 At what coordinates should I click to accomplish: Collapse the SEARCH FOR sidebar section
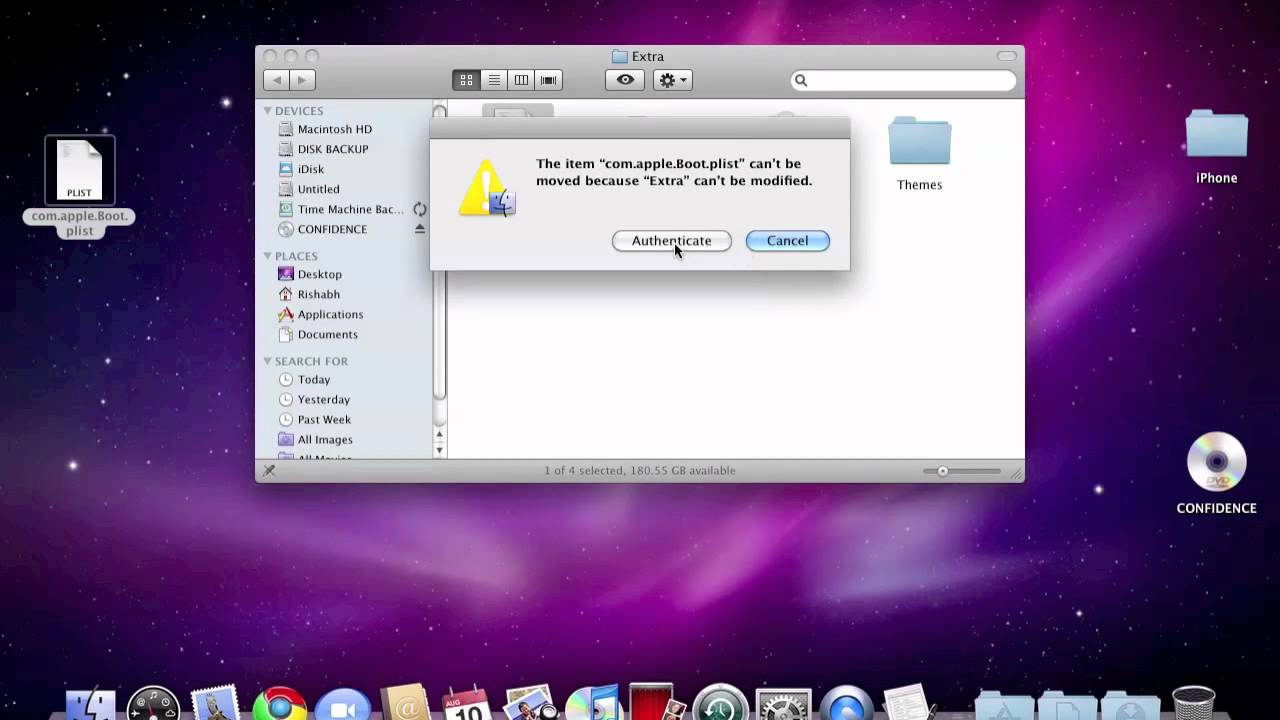[x=268, y=361]
